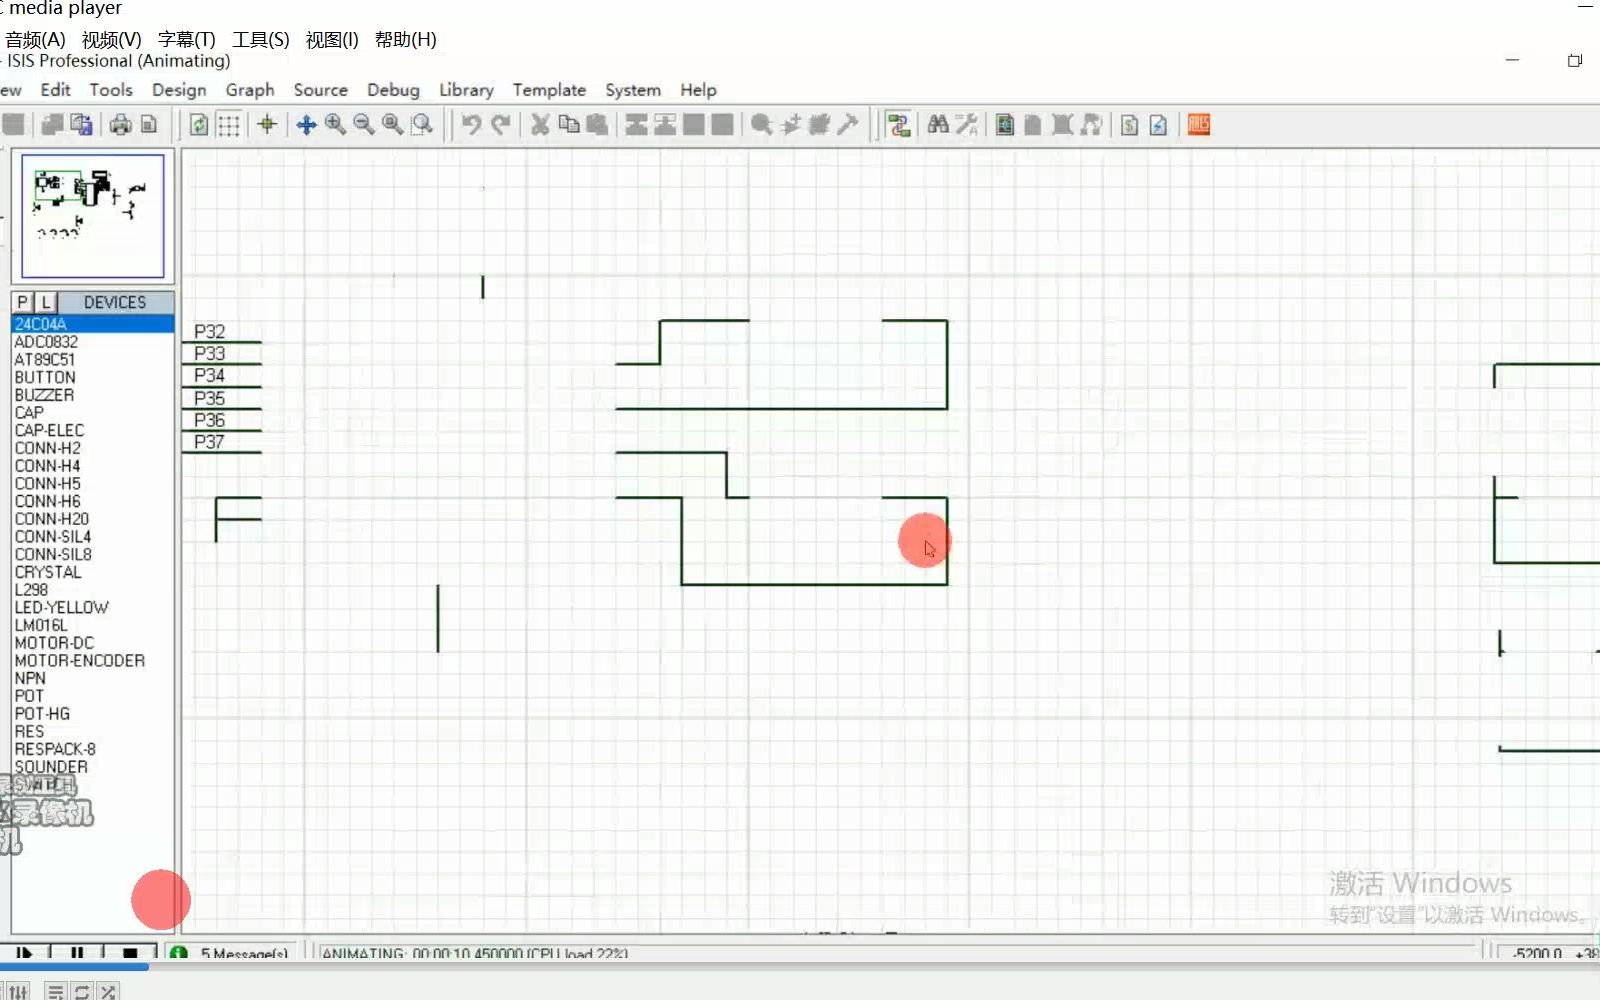Click the Mark Output Area icon
This screenshot has height=1000, width=1600.
(x=149, y=125)
